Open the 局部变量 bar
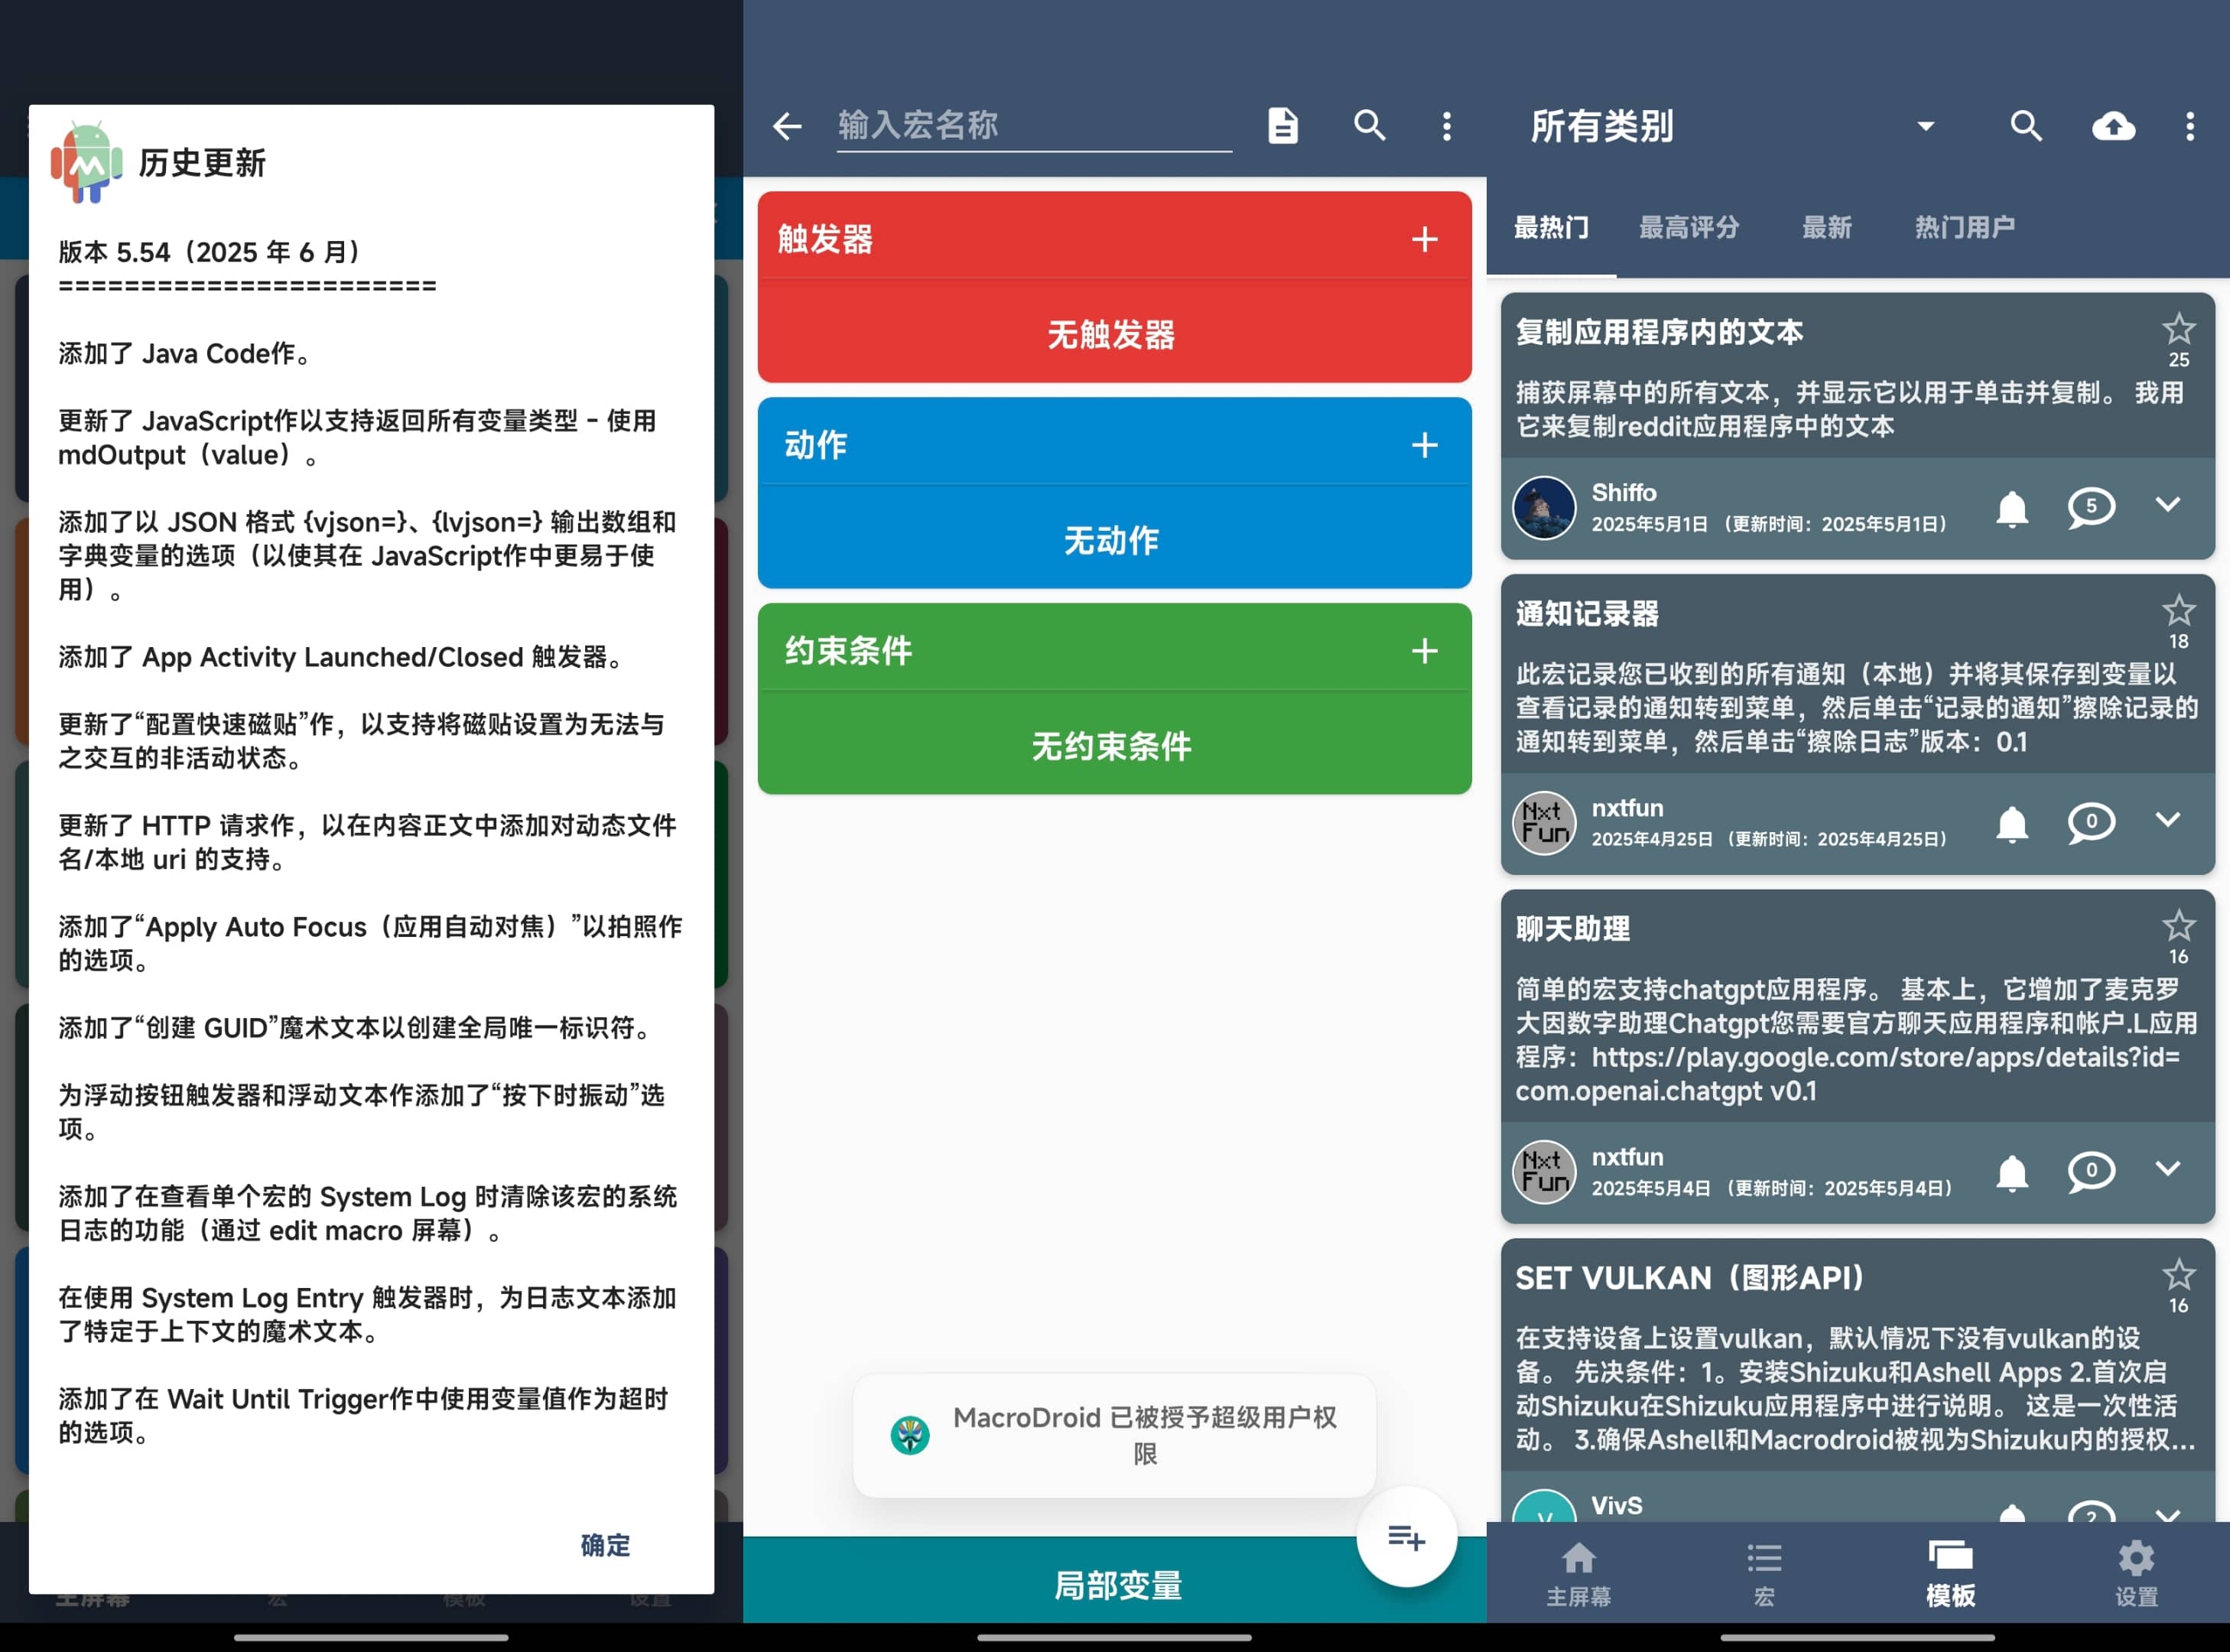 tap(1115, 1585)
